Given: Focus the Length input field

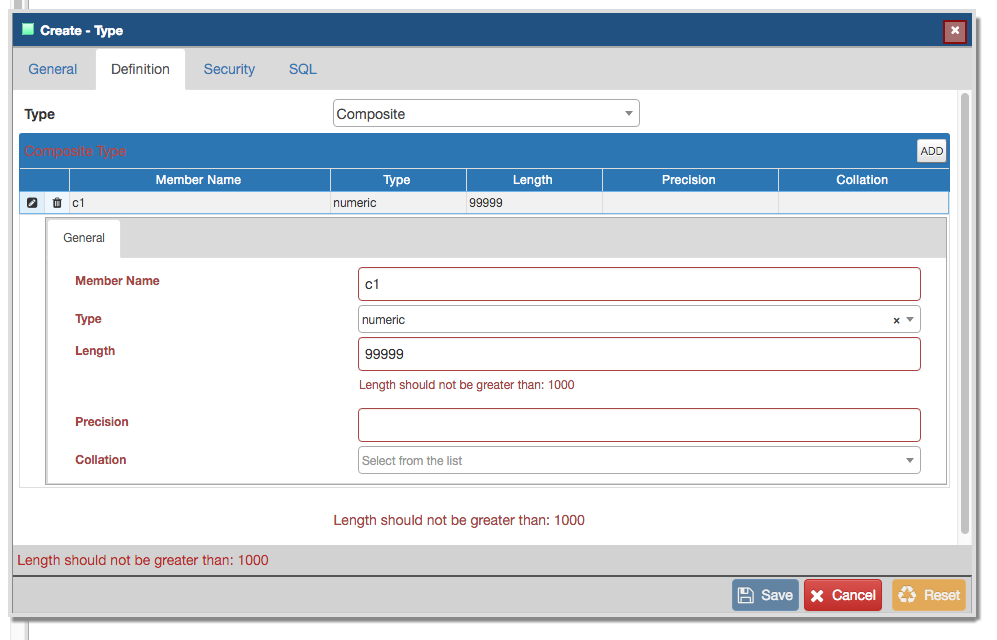Looking at the screenshot, I should [x=638, y=354].
